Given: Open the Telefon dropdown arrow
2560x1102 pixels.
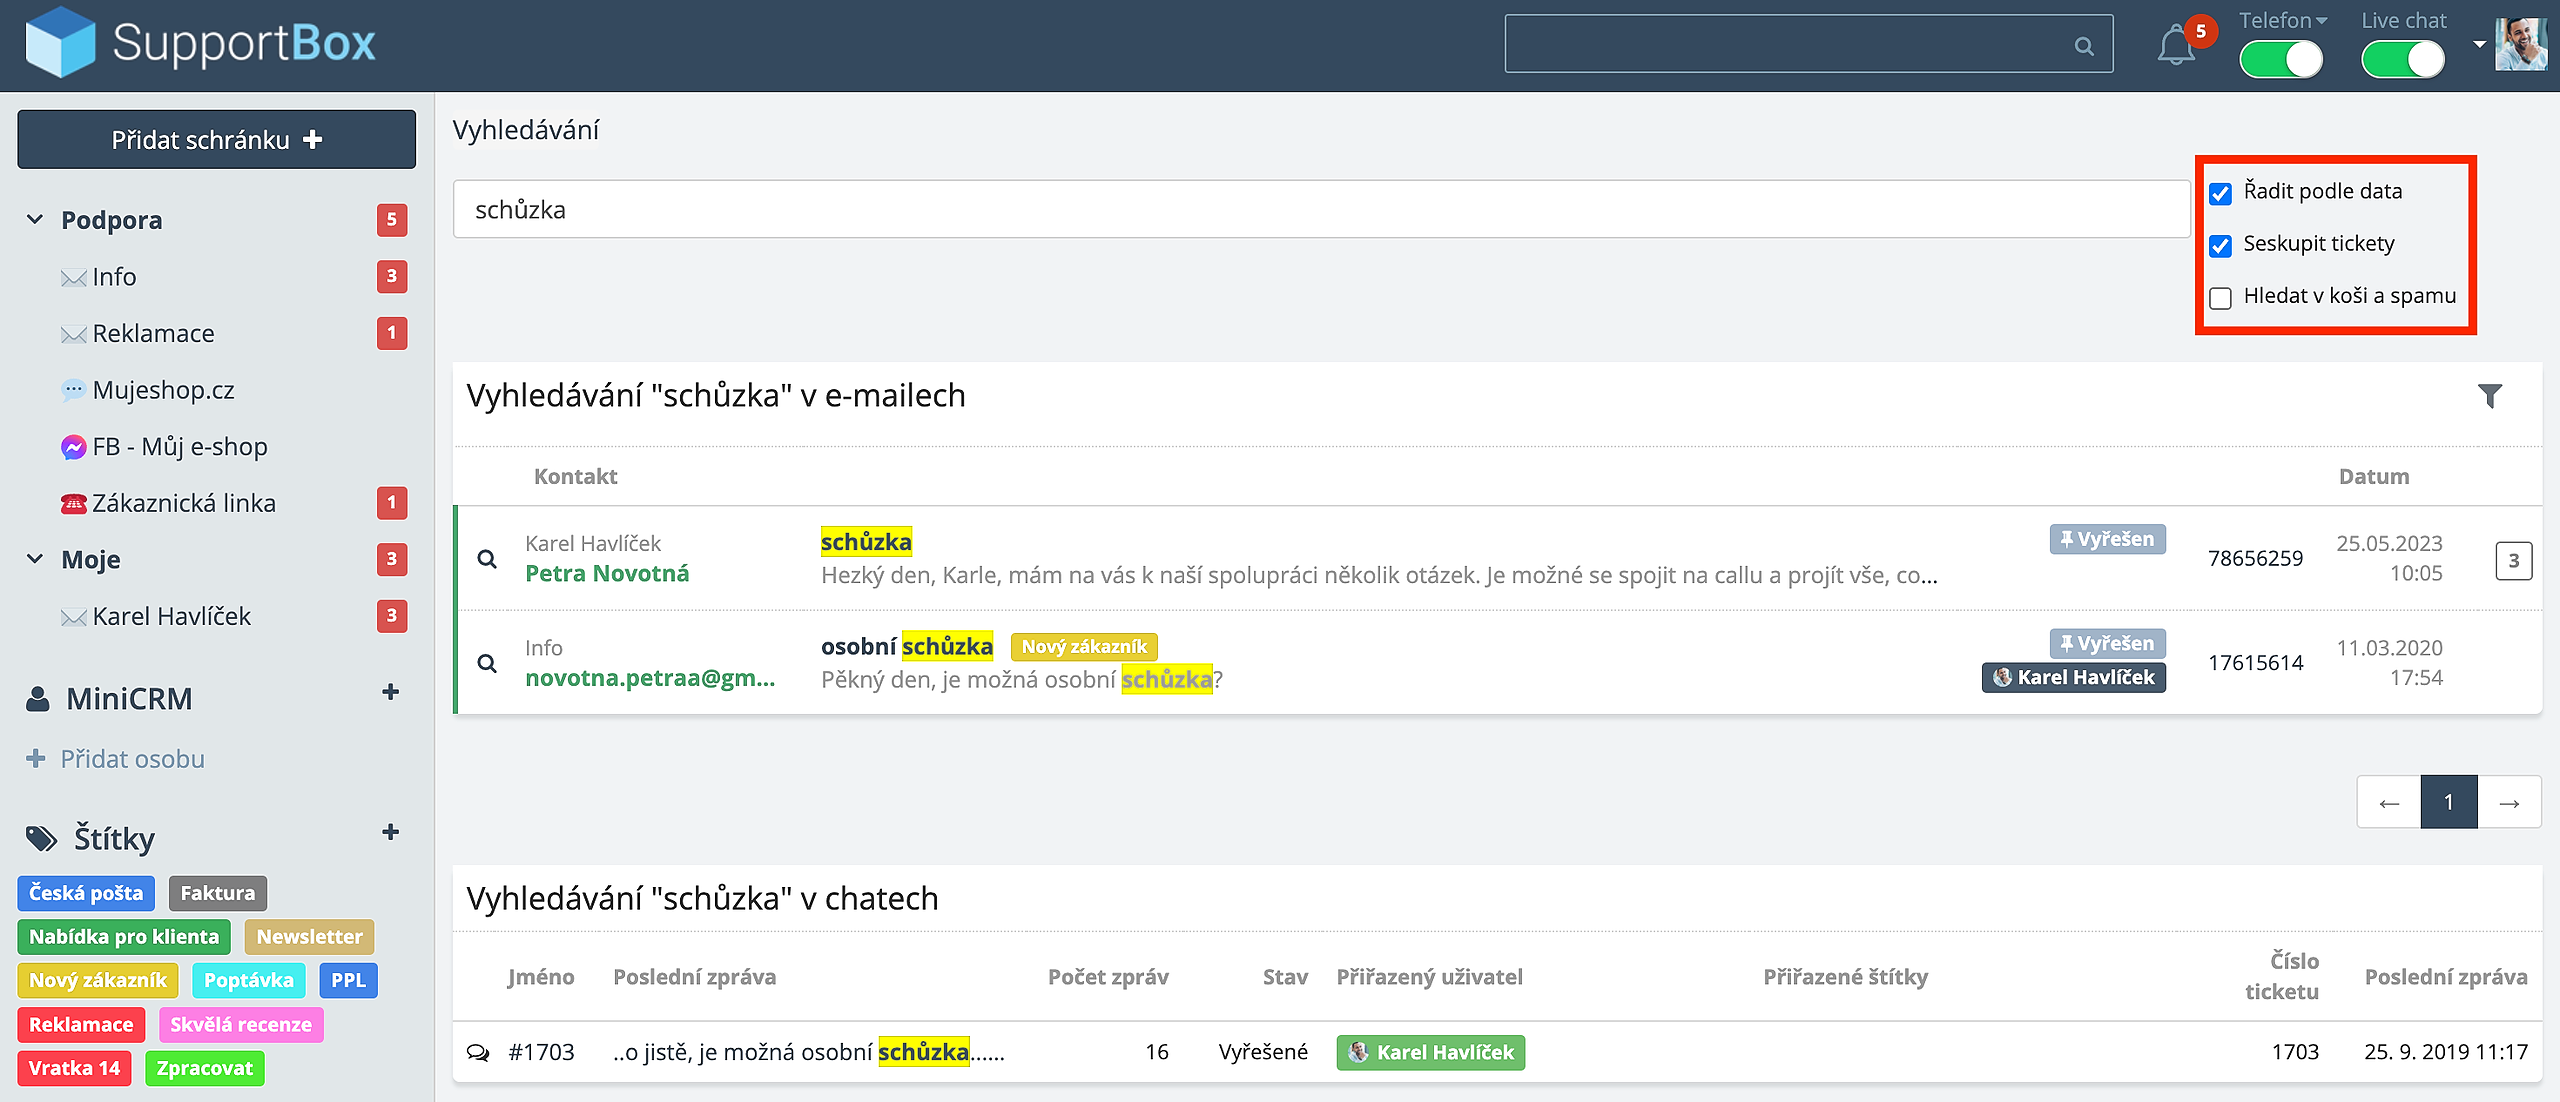Looking at the screenshot, I should click(x=2322, y=21).
